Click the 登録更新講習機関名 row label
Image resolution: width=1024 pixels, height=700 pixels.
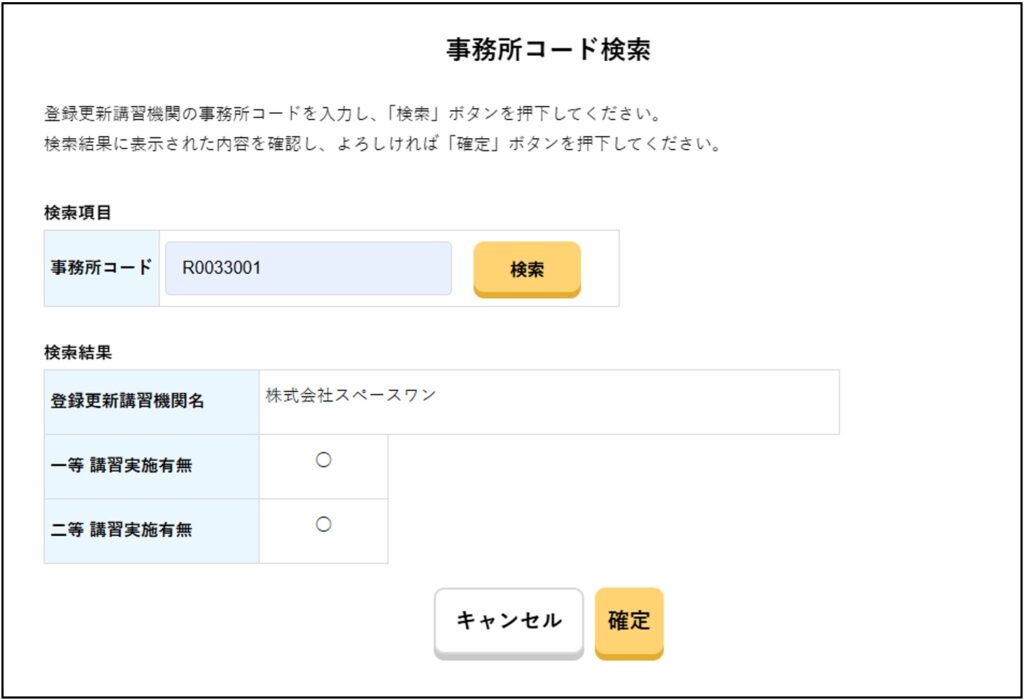[128, 401]
